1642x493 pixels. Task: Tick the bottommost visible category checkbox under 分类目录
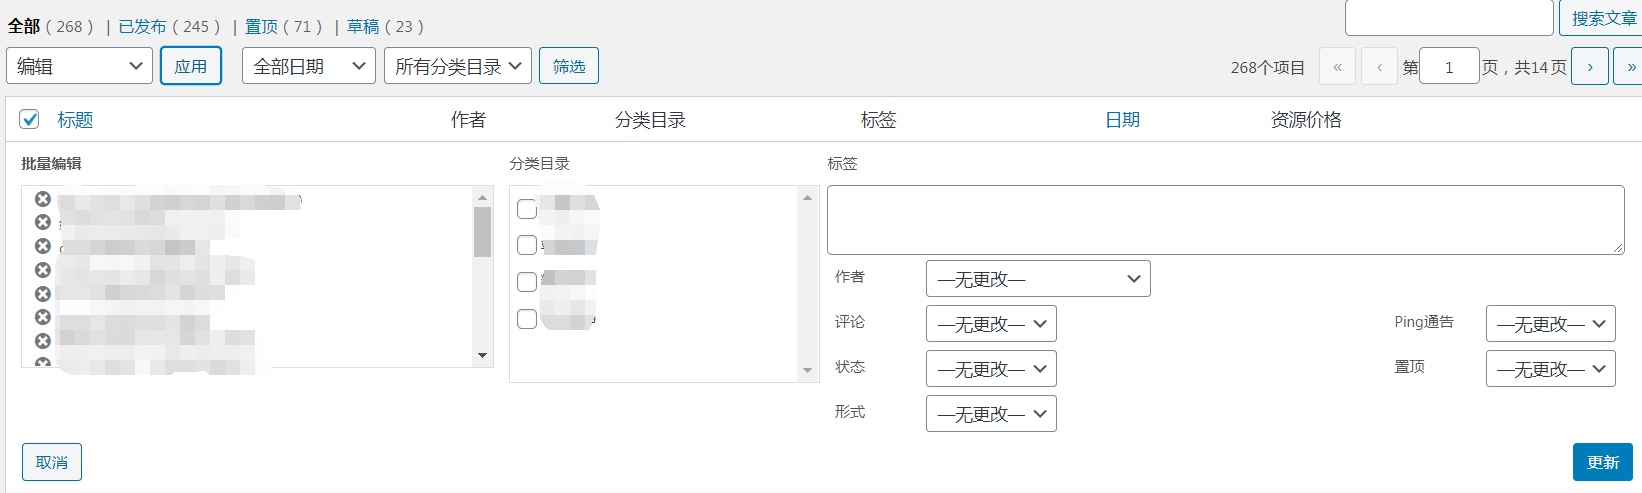527,319
